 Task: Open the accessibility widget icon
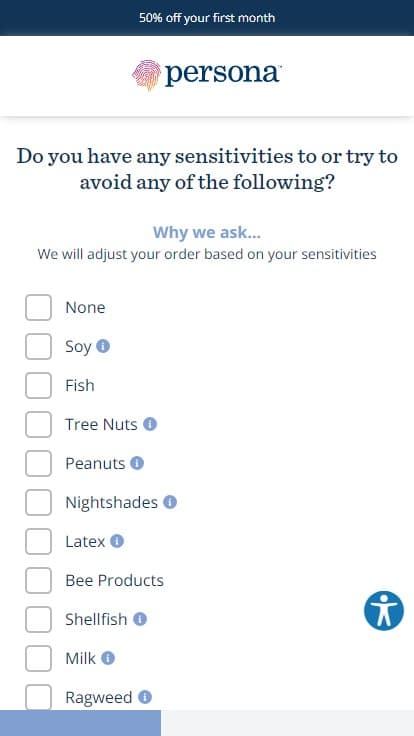383,610
